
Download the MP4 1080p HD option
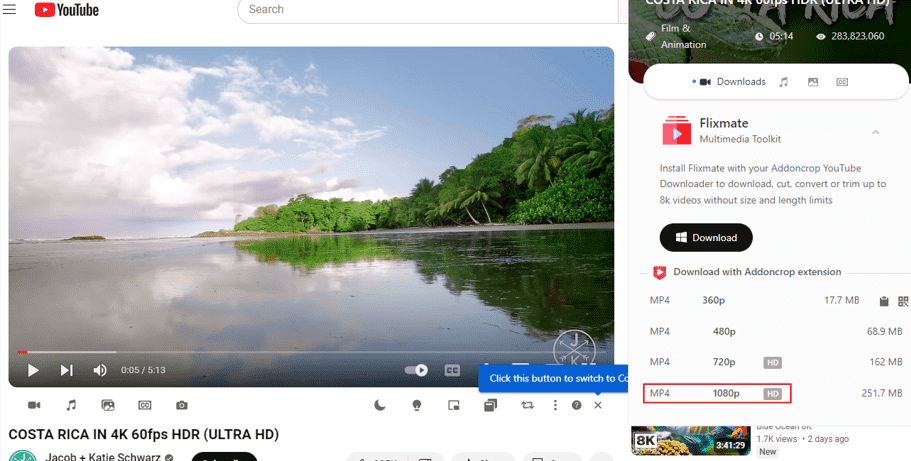click(x=716, y=394)
